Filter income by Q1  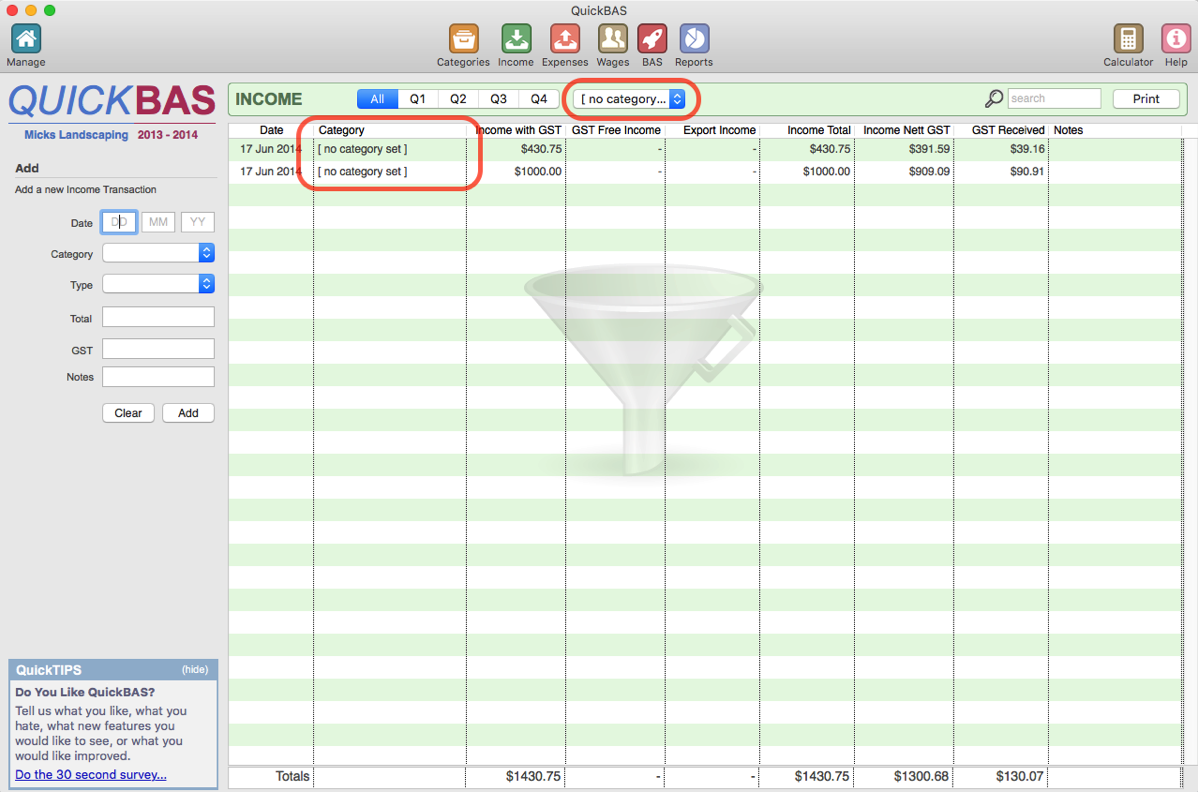tap(418, 99)
